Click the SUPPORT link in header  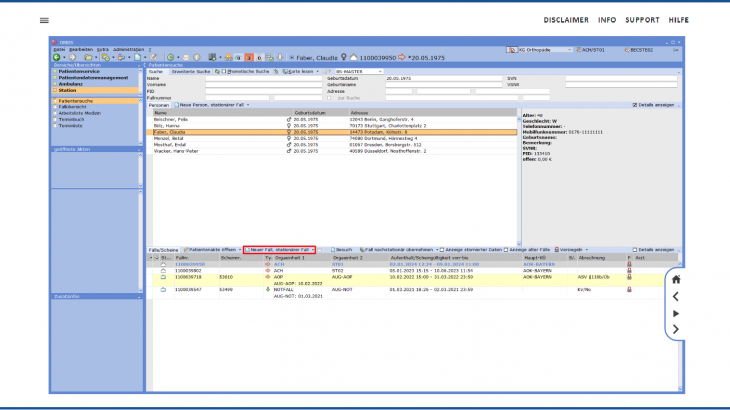click(x=642, y=20)
